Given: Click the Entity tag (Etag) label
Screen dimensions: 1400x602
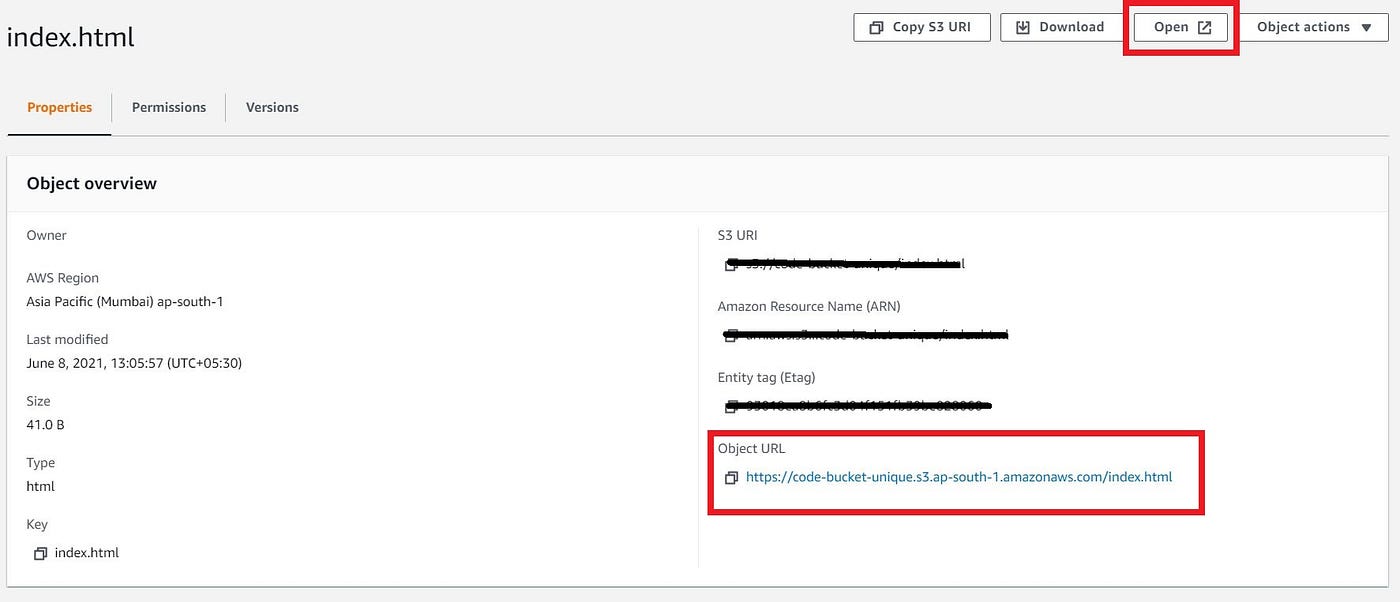Looking at the screenshot, I should 766,377.
